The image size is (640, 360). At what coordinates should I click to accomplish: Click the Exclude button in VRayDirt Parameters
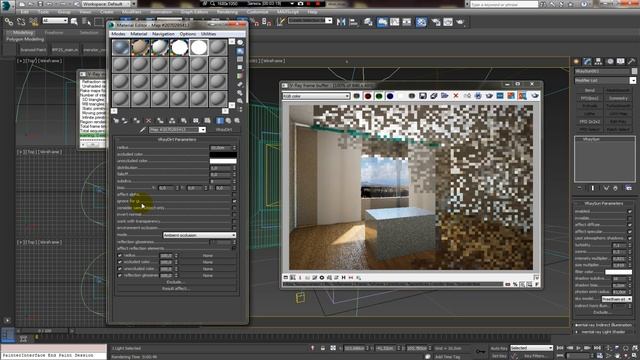click(176, 282)
